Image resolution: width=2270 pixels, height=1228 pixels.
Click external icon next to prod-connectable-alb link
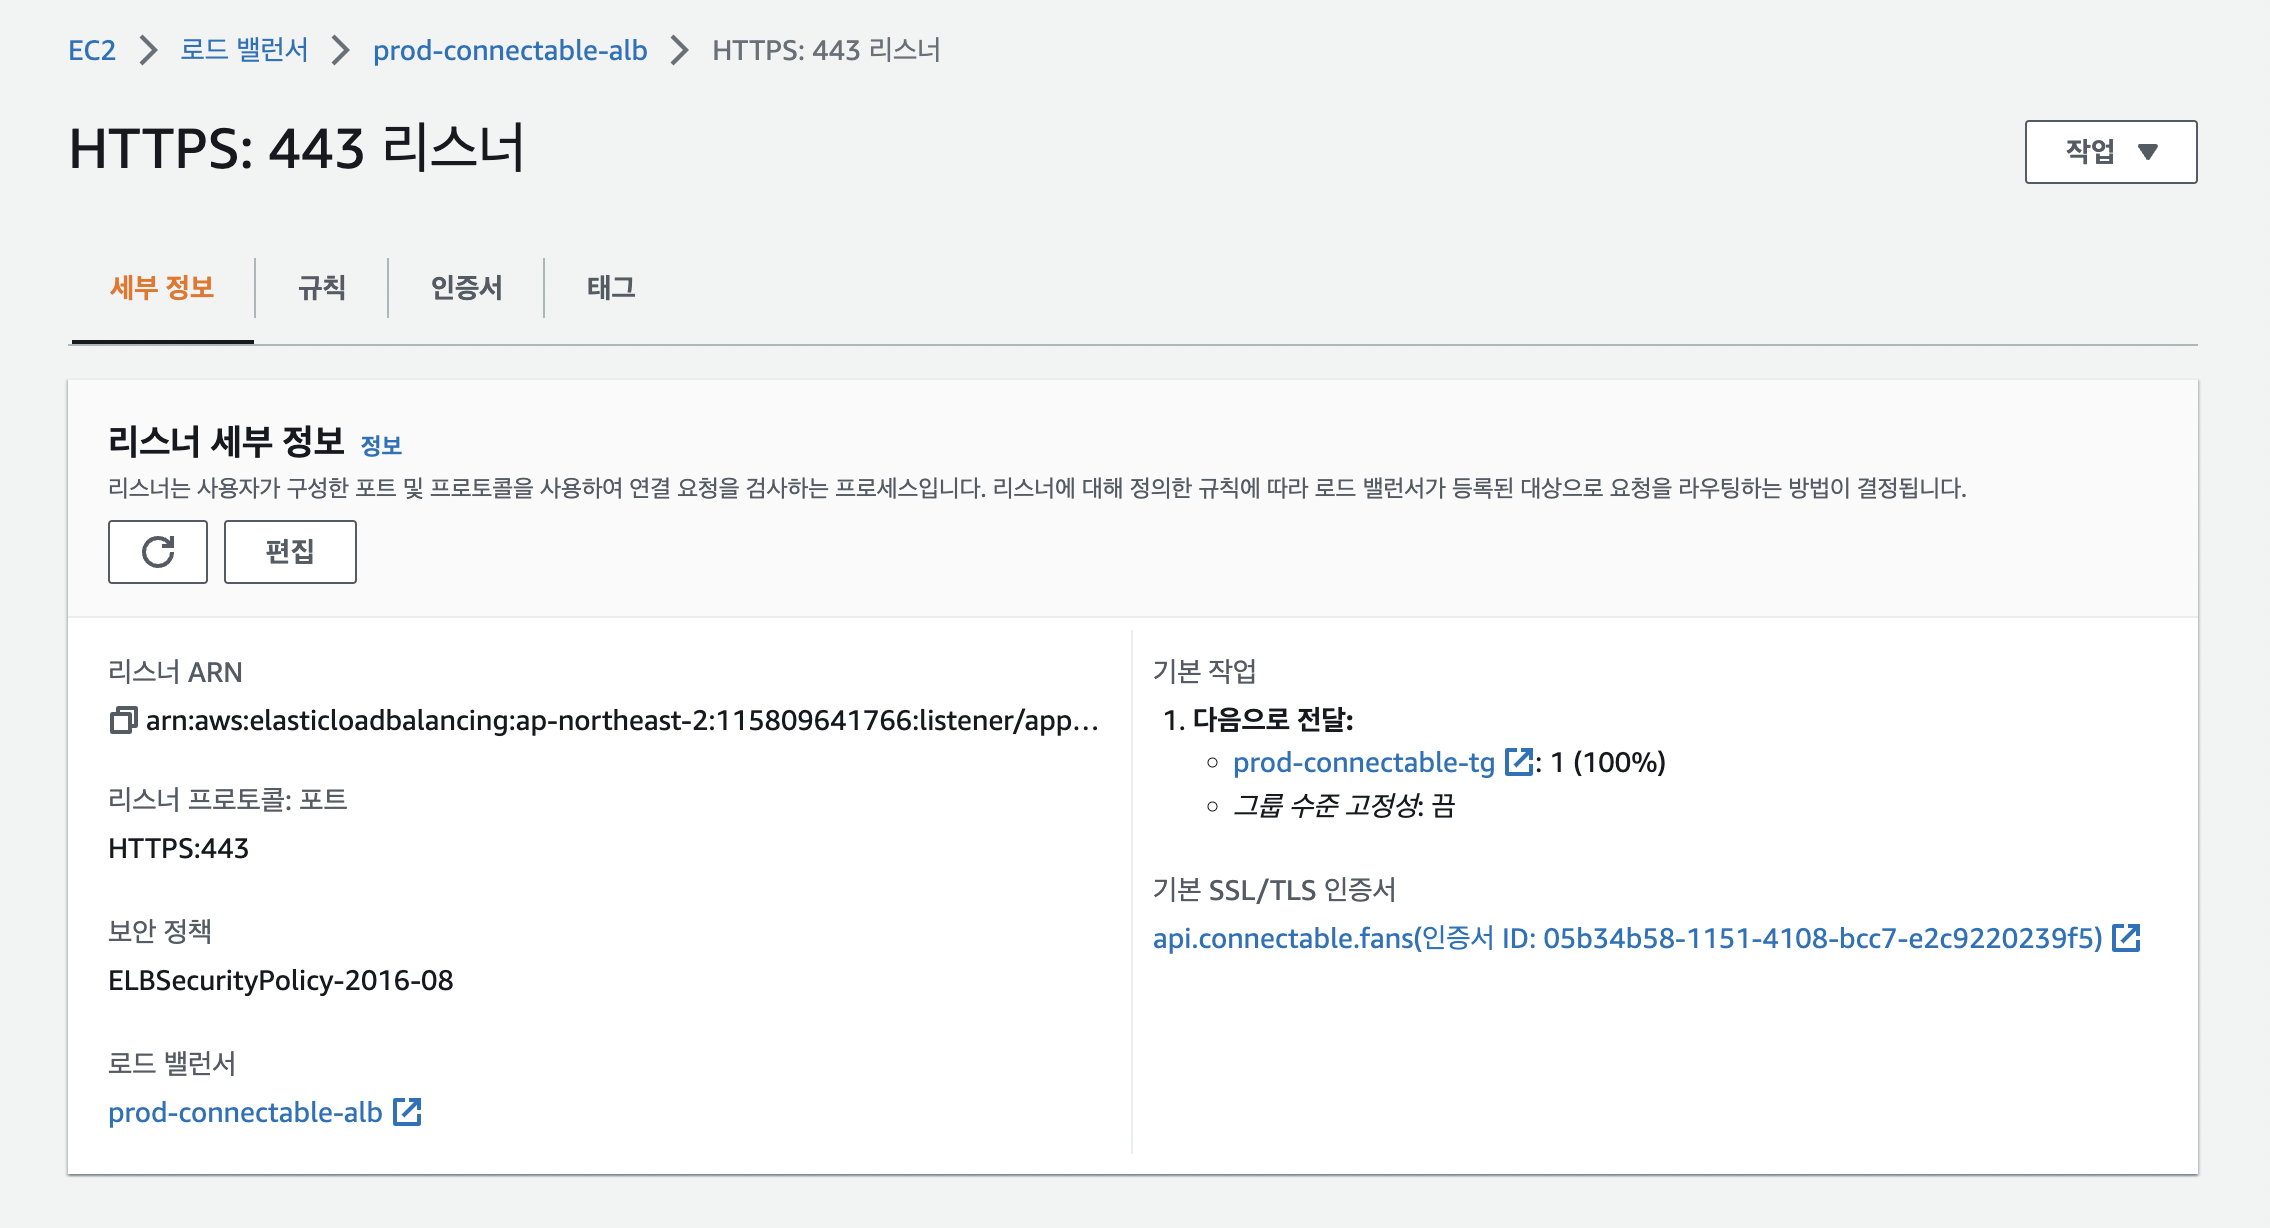click(x=407, y=1112)
